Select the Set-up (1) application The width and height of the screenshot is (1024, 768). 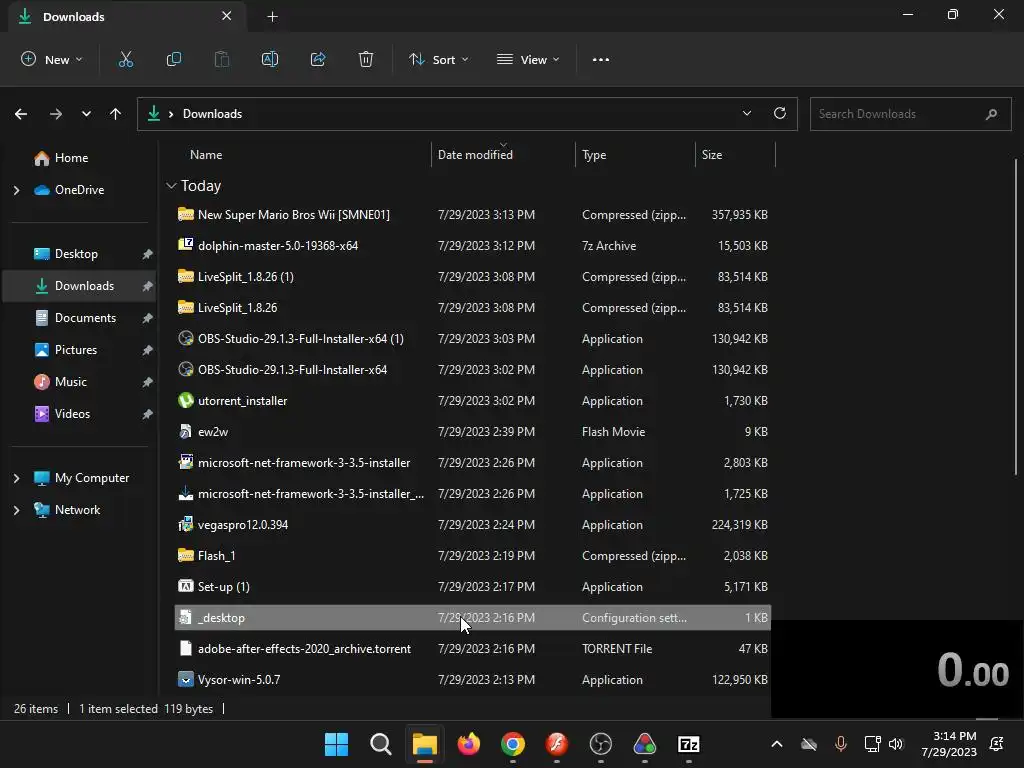[x=473, y=587]
